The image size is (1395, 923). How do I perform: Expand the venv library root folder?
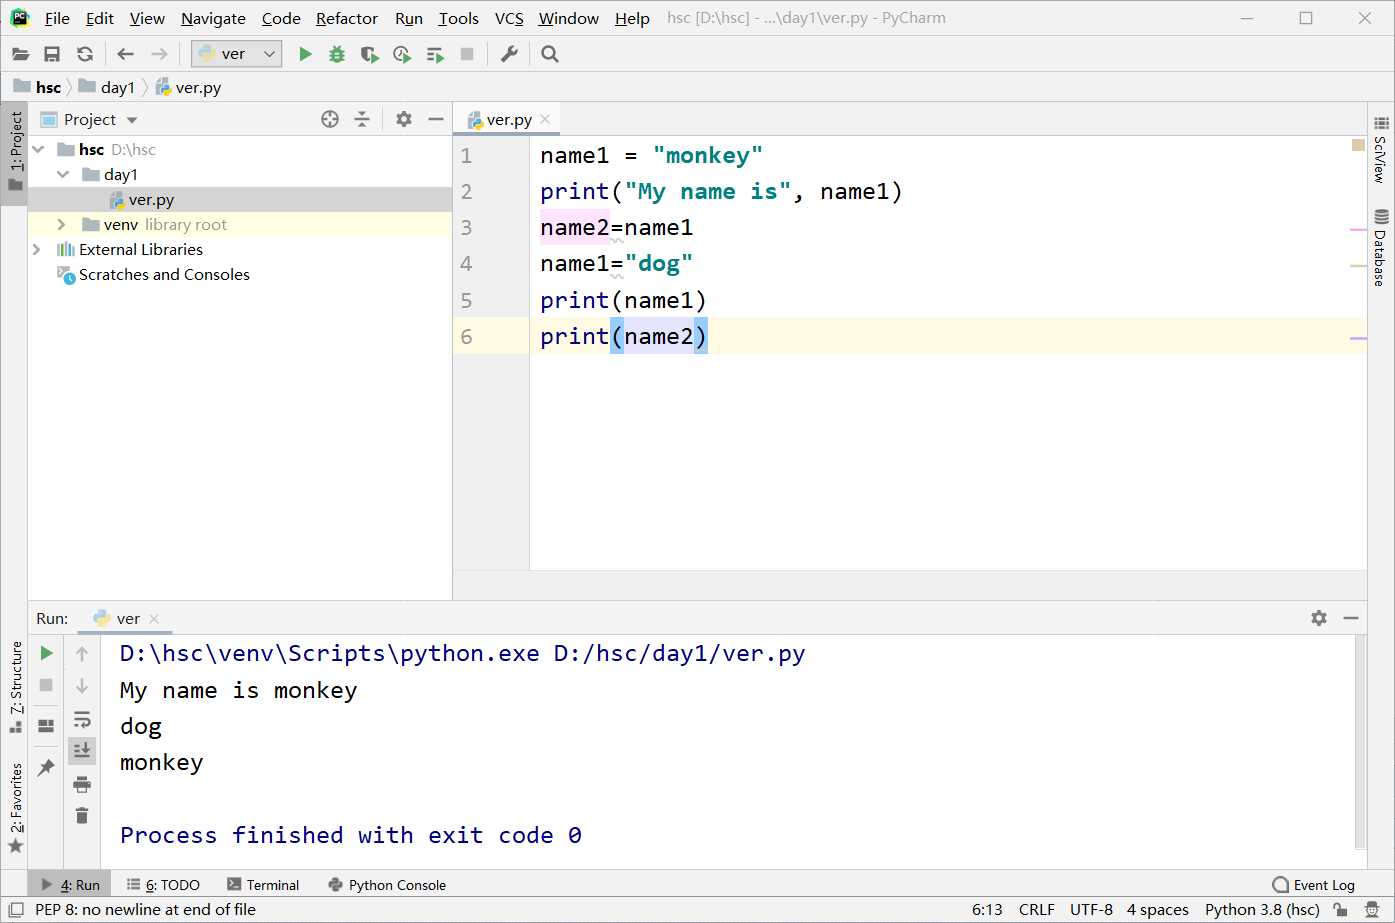pos(62,224)
